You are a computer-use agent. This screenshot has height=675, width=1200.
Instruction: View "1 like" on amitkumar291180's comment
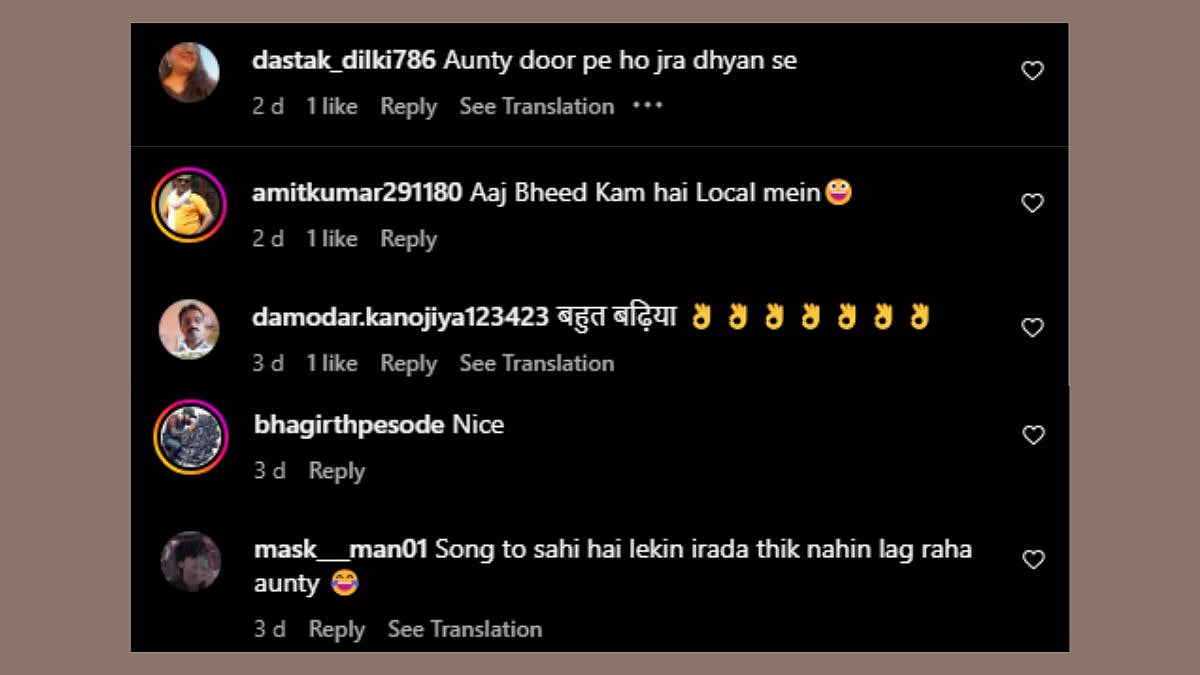331,239
